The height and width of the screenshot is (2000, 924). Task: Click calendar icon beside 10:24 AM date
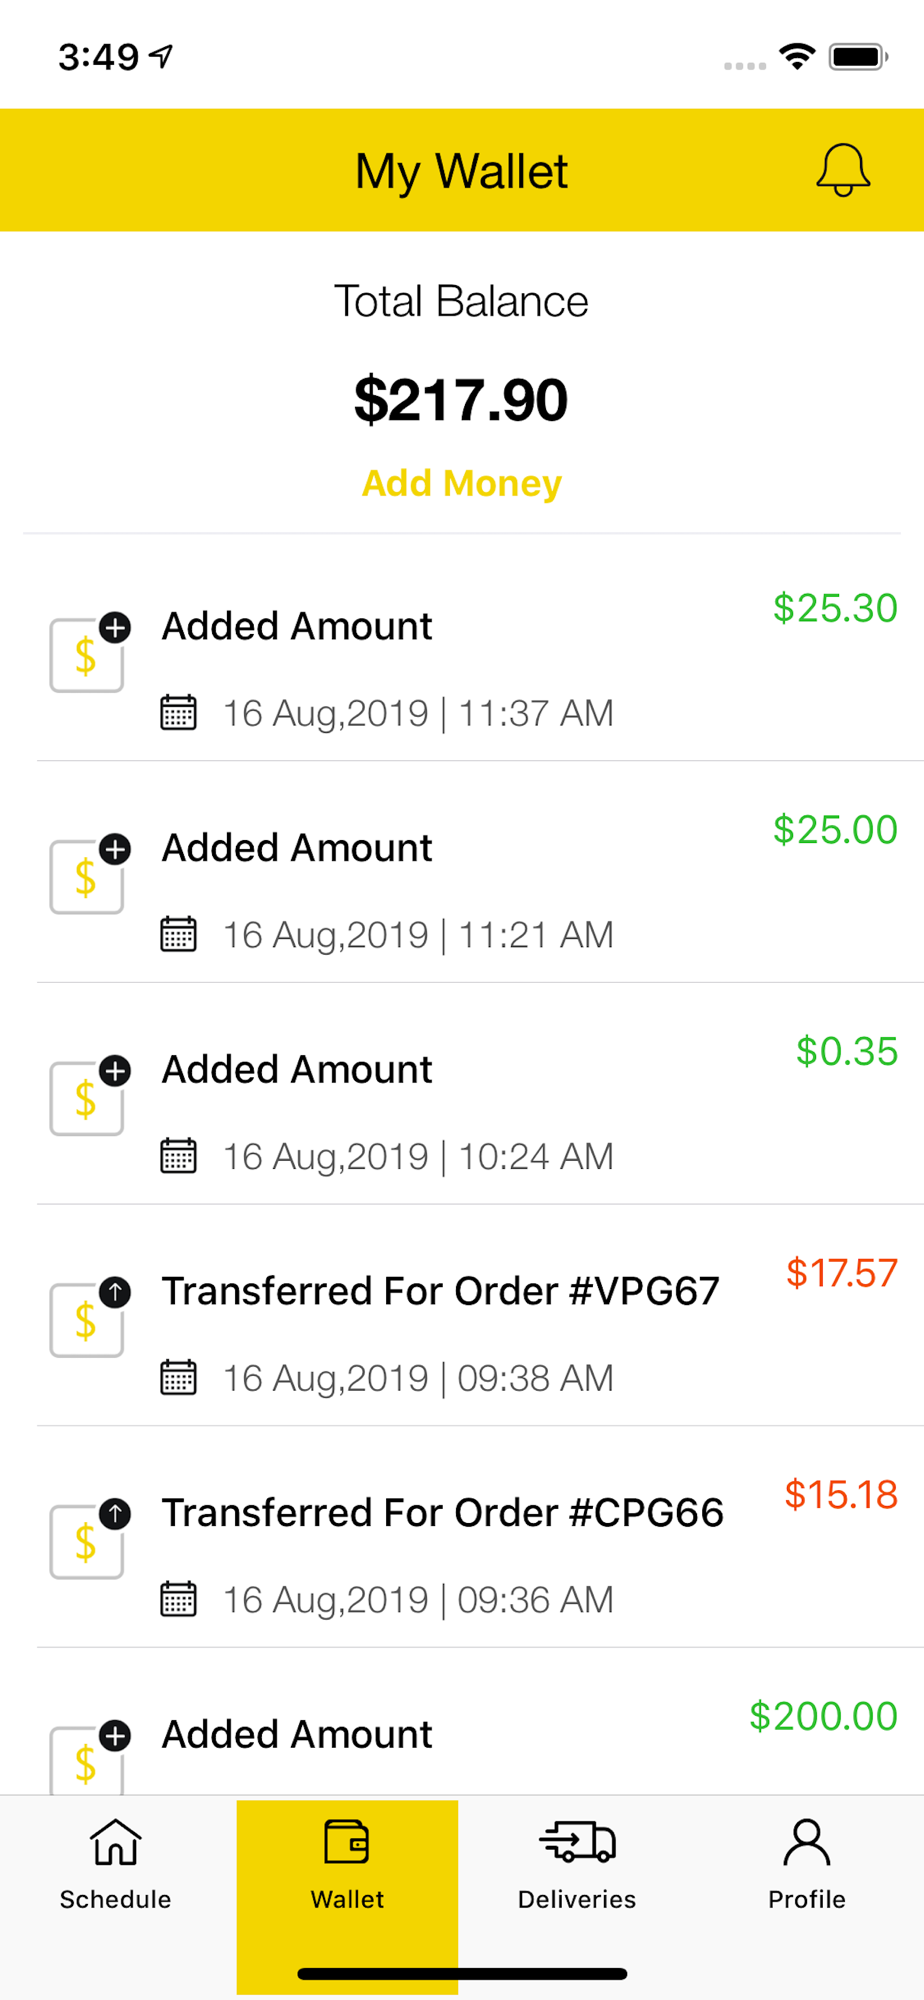tap(179, 1156)
